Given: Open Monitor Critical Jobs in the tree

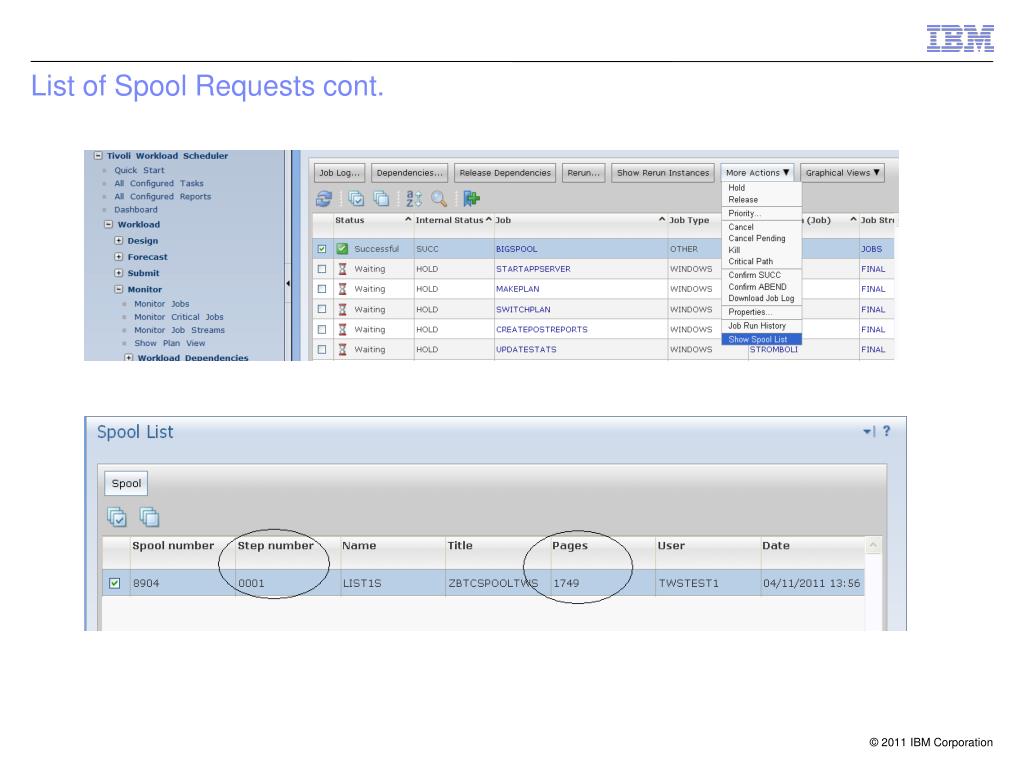Looking at the screenshot, I should [x=178, y=317].
